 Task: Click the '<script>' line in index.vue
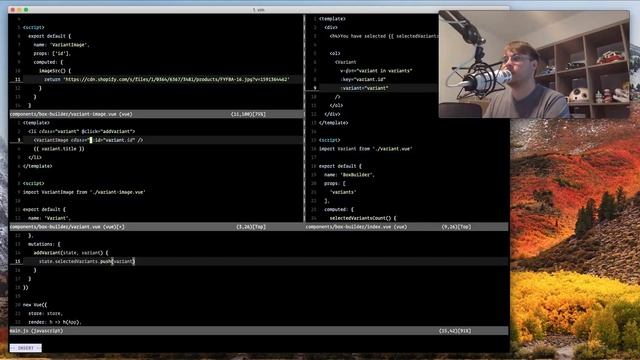pyautogui.click(x=329, y=140)
